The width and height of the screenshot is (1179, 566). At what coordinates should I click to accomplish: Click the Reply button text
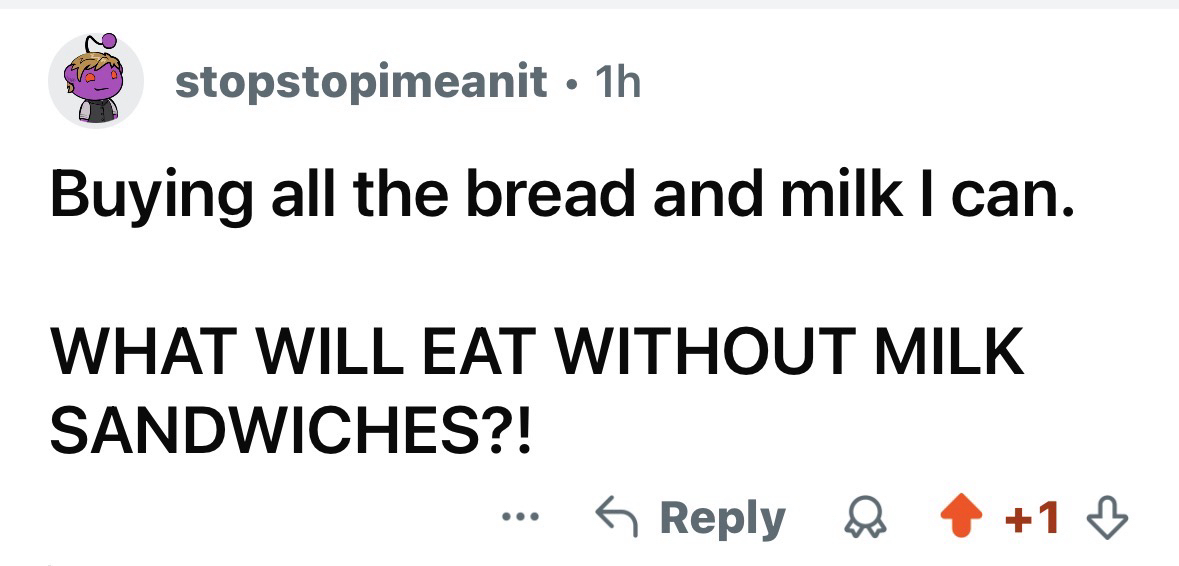723,520
